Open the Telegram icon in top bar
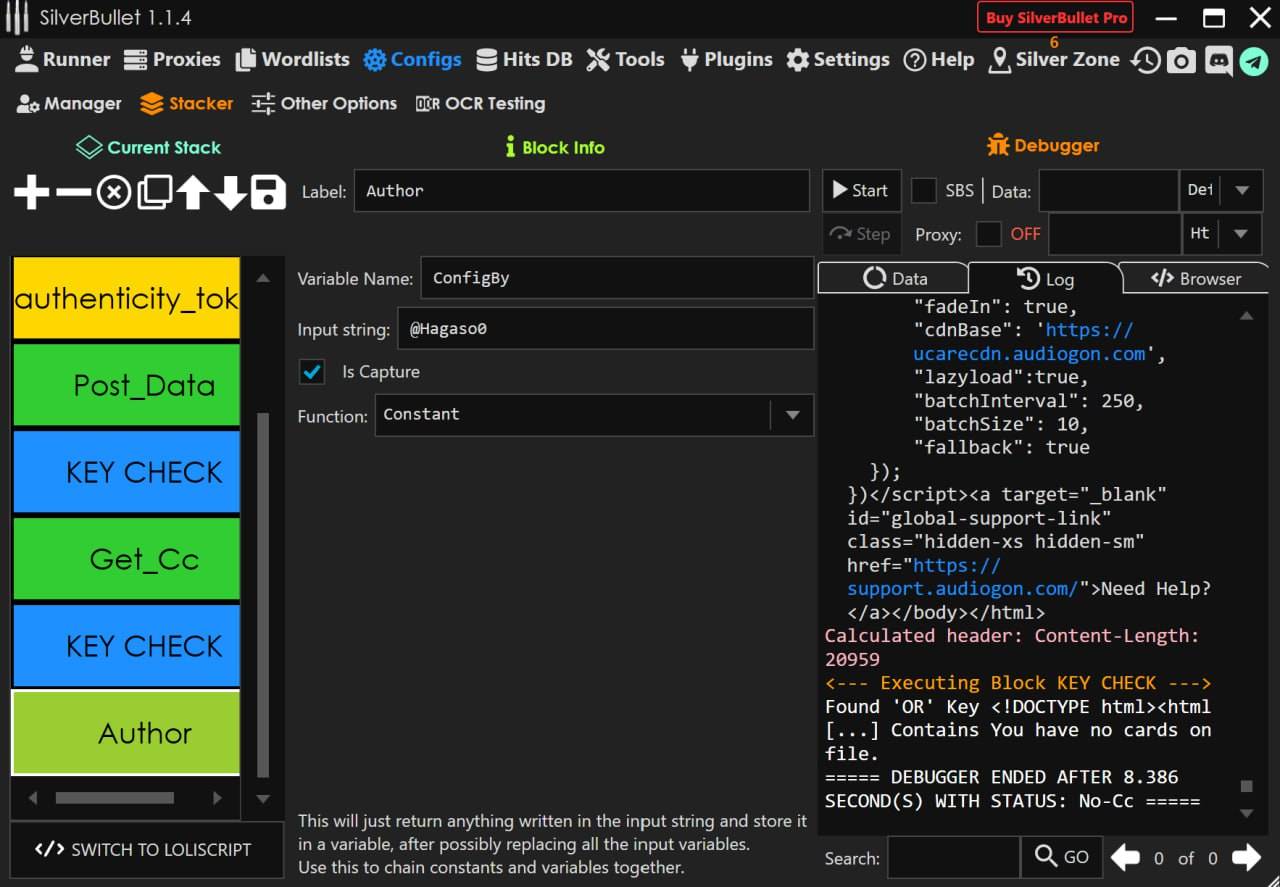 point(1253,61)
